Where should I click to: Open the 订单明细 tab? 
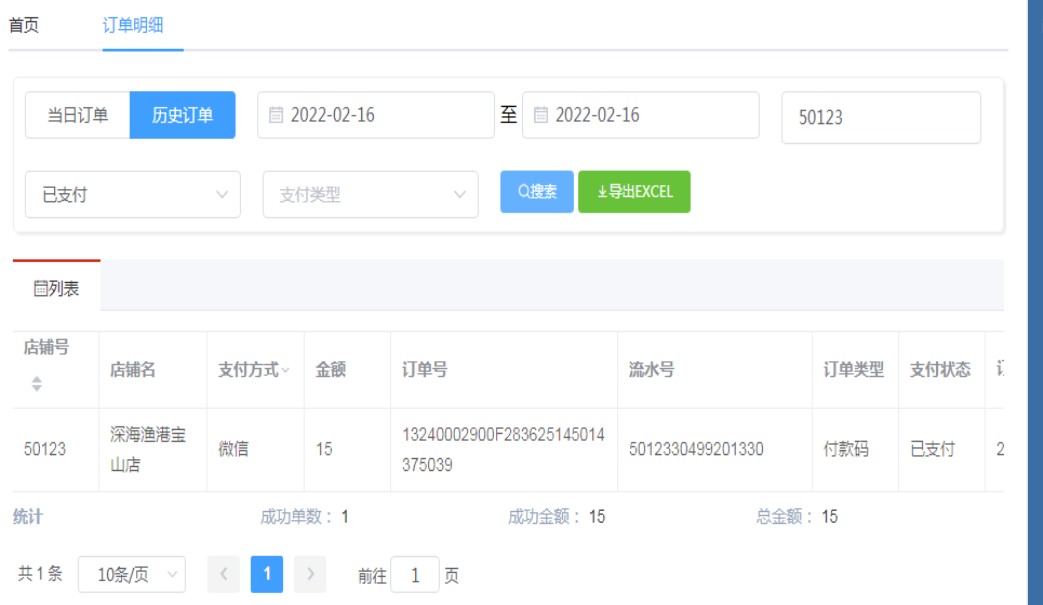[x=133, y=26]
